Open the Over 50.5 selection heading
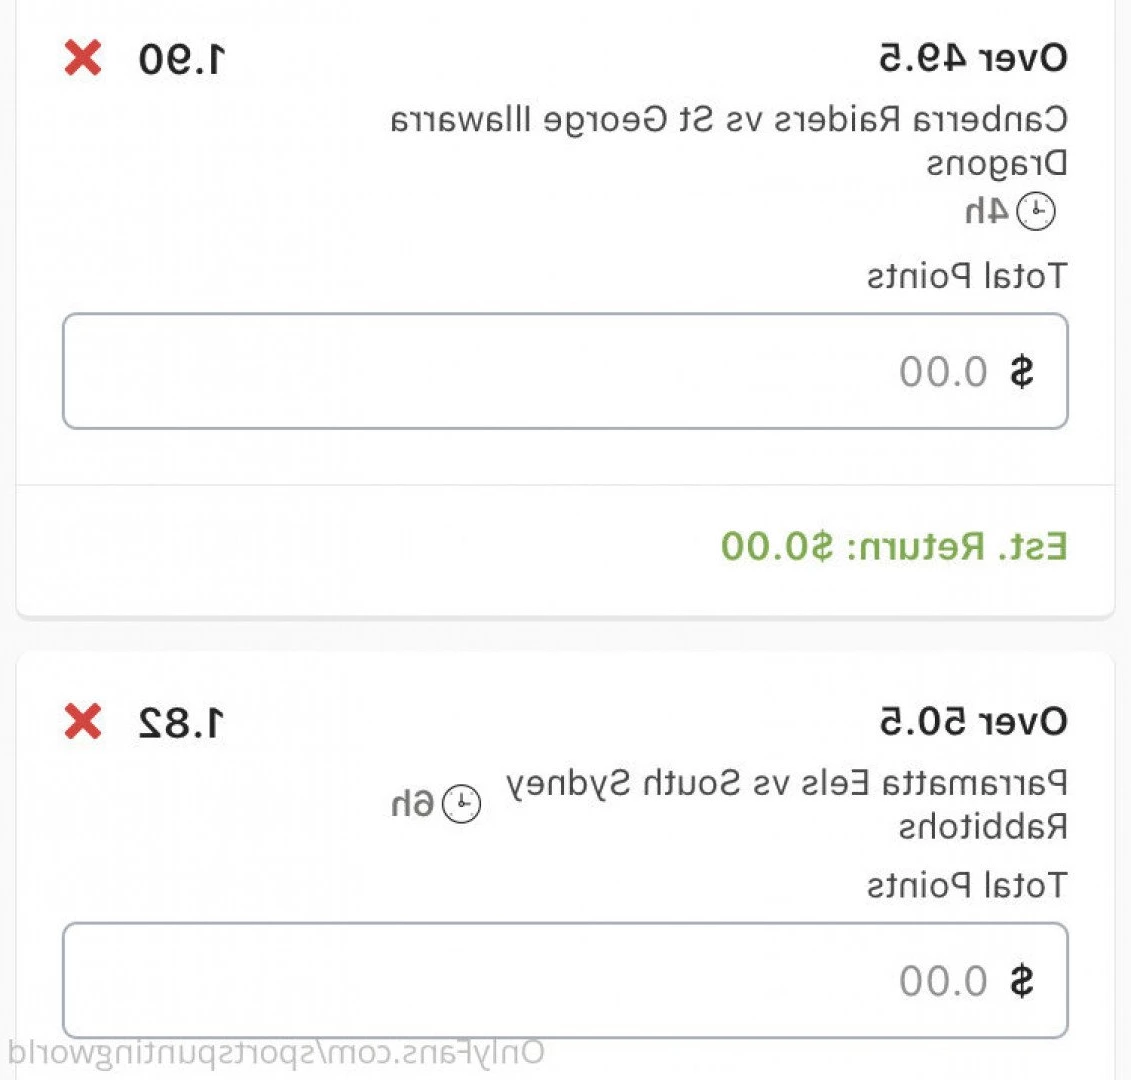 [973, 721]
